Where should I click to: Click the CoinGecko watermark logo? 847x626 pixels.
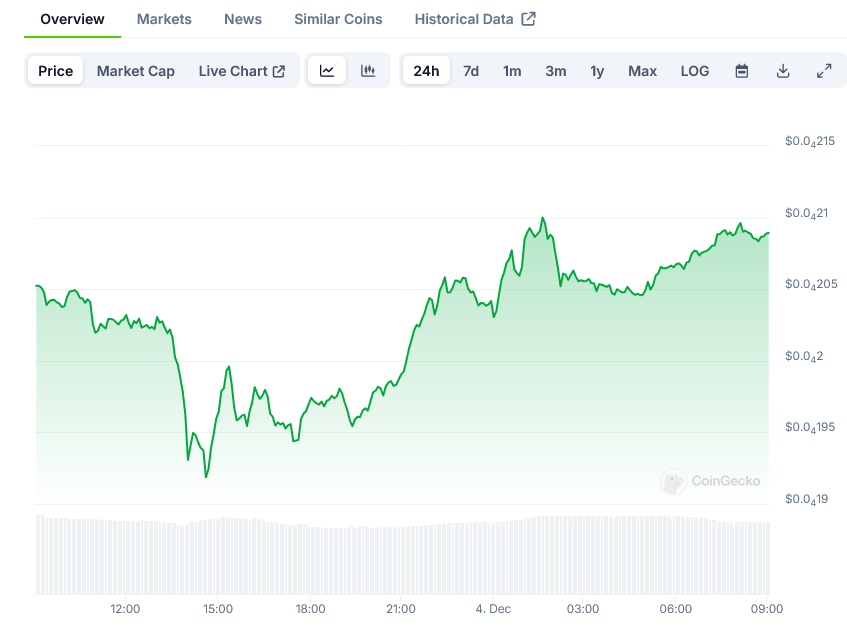[x=710, y=482]
